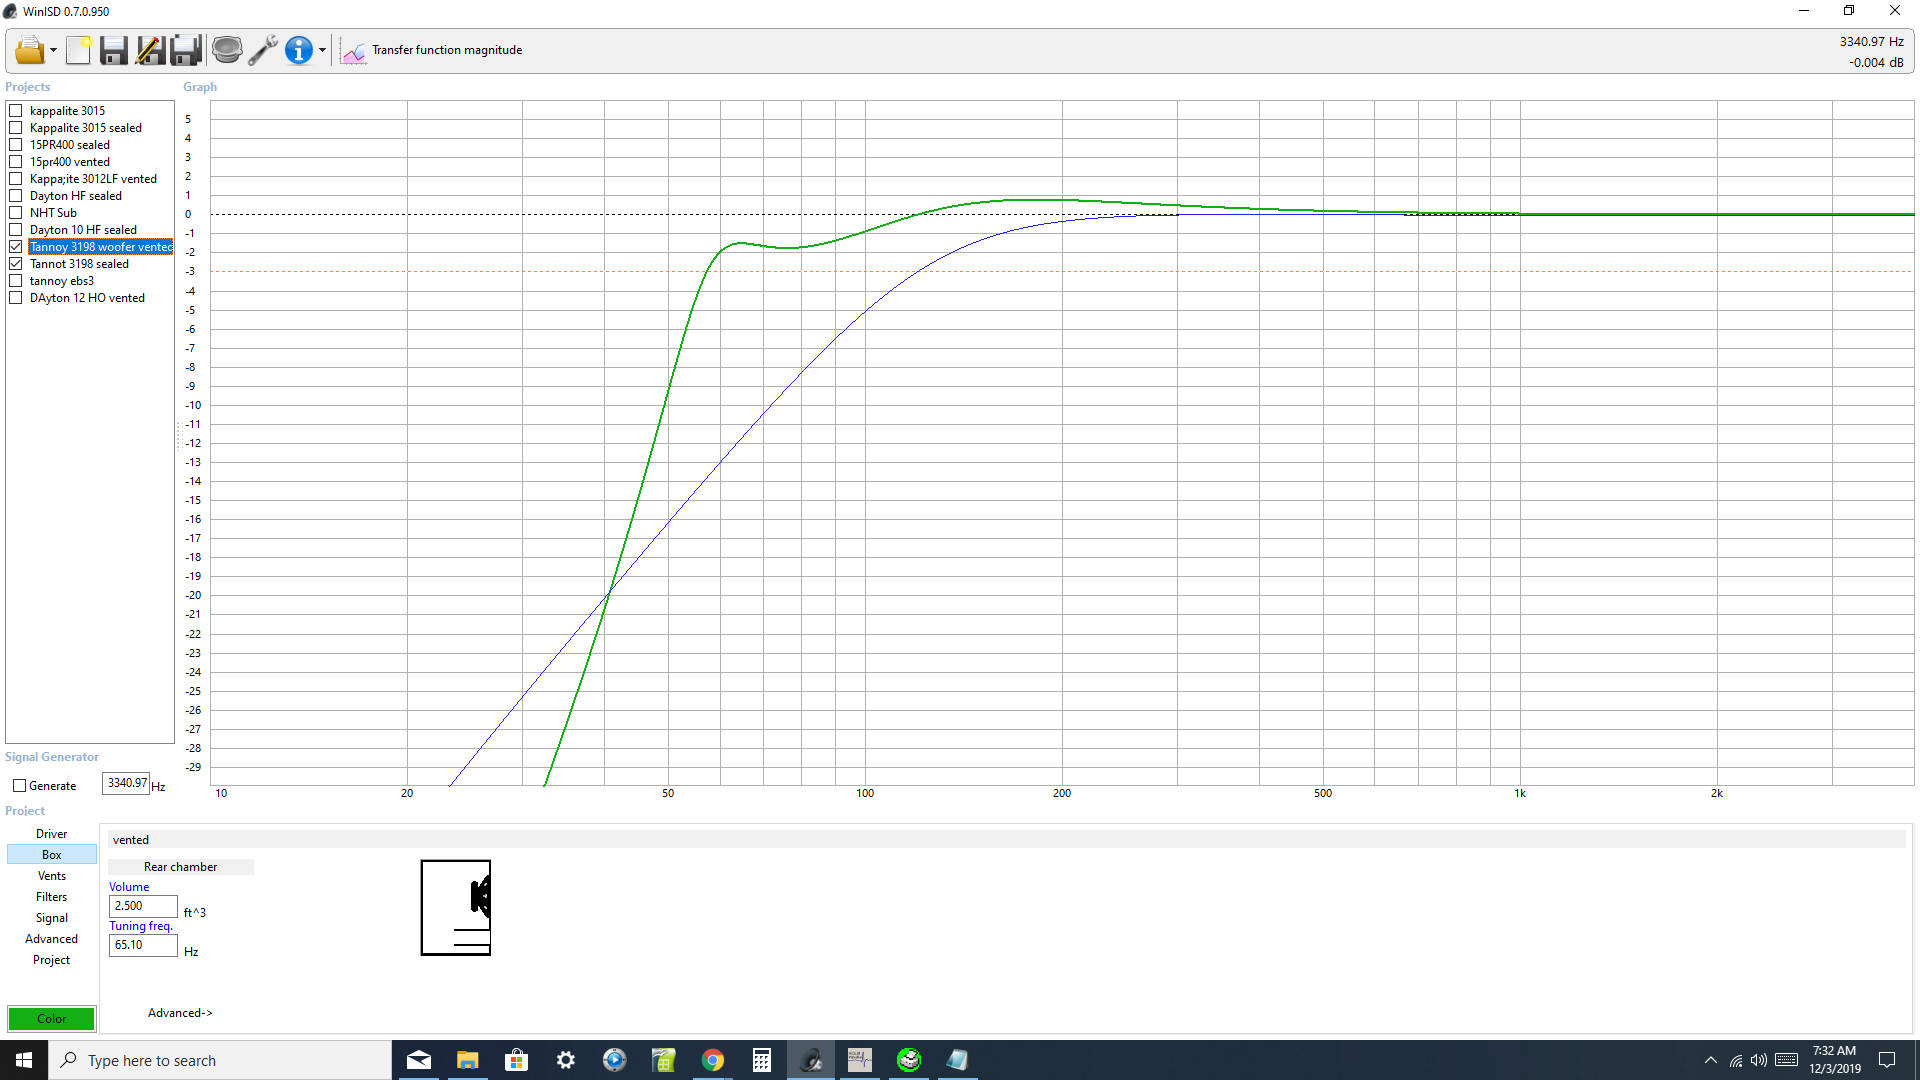Click the WinISD speaker taskbar icon

(811, 1060)
